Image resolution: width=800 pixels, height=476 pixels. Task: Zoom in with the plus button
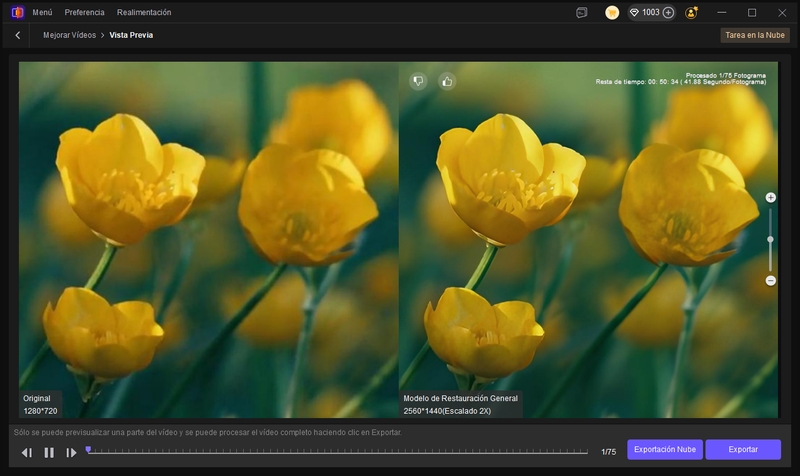770,198
